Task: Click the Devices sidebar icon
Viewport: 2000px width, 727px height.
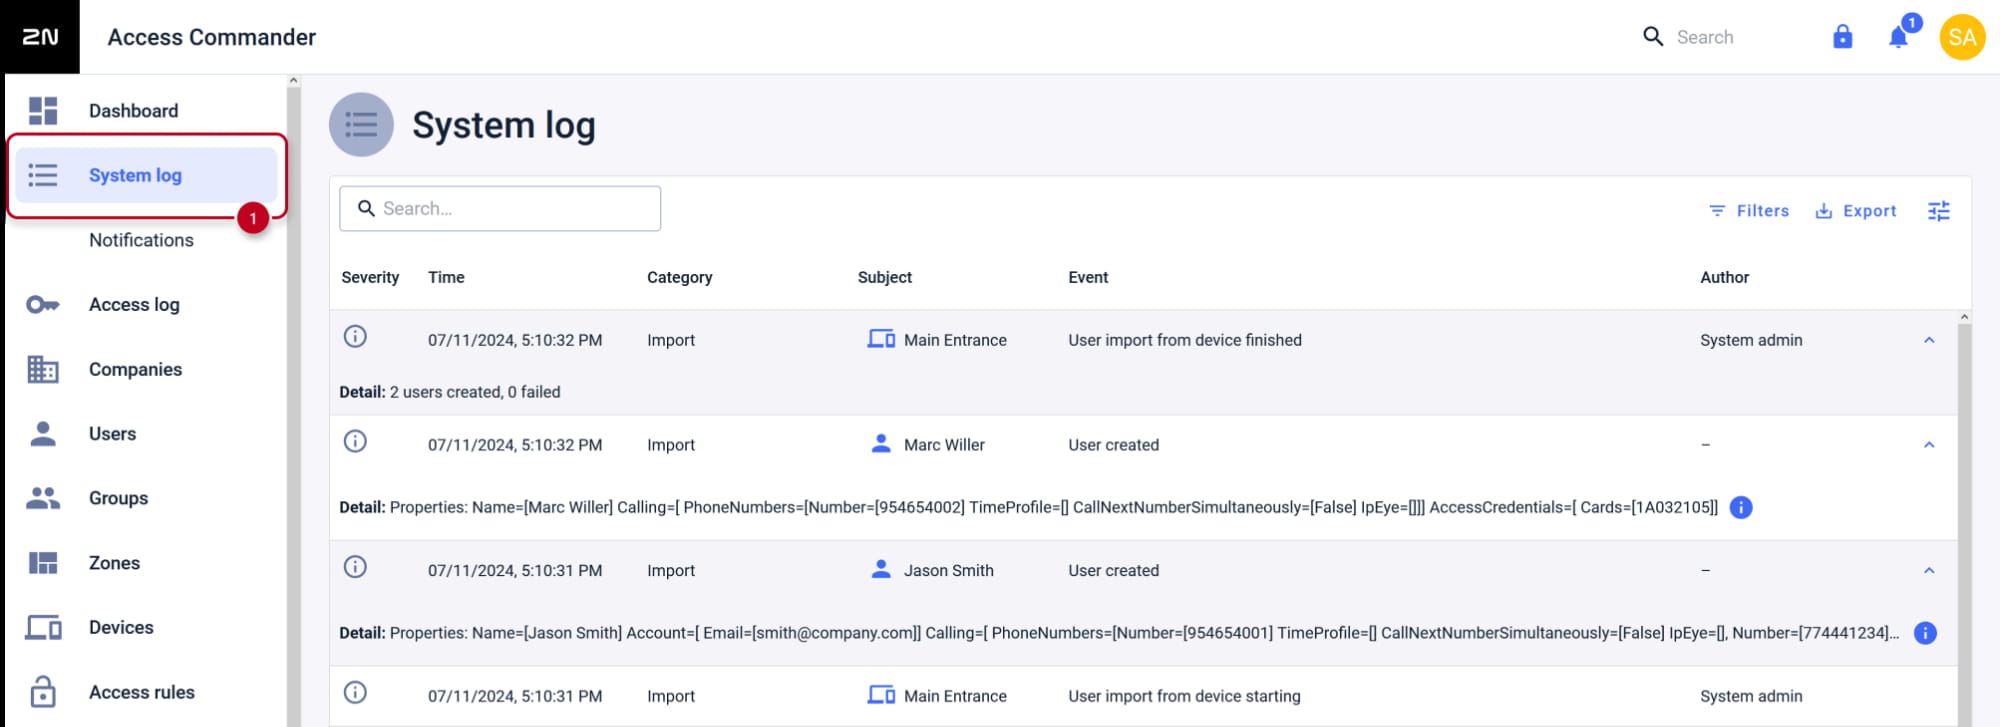Action: coord(43,628)
